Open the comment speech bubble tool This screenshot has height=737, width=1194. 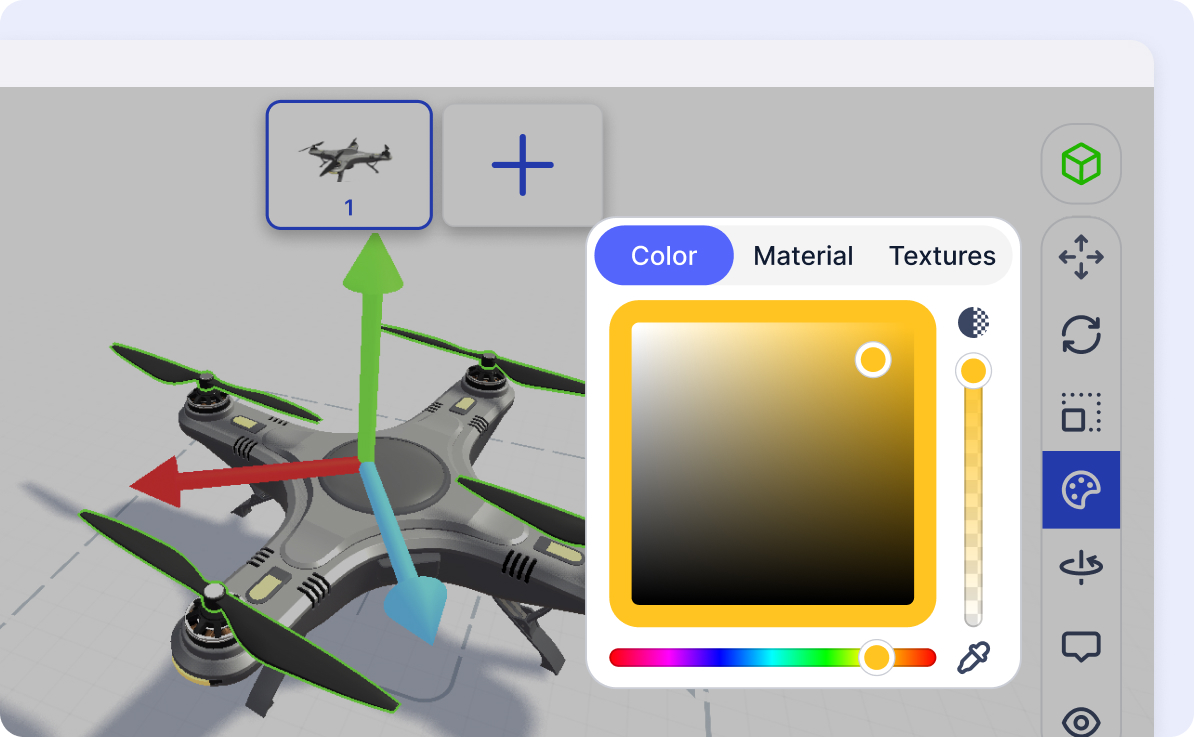click(x=1081, y=646)
